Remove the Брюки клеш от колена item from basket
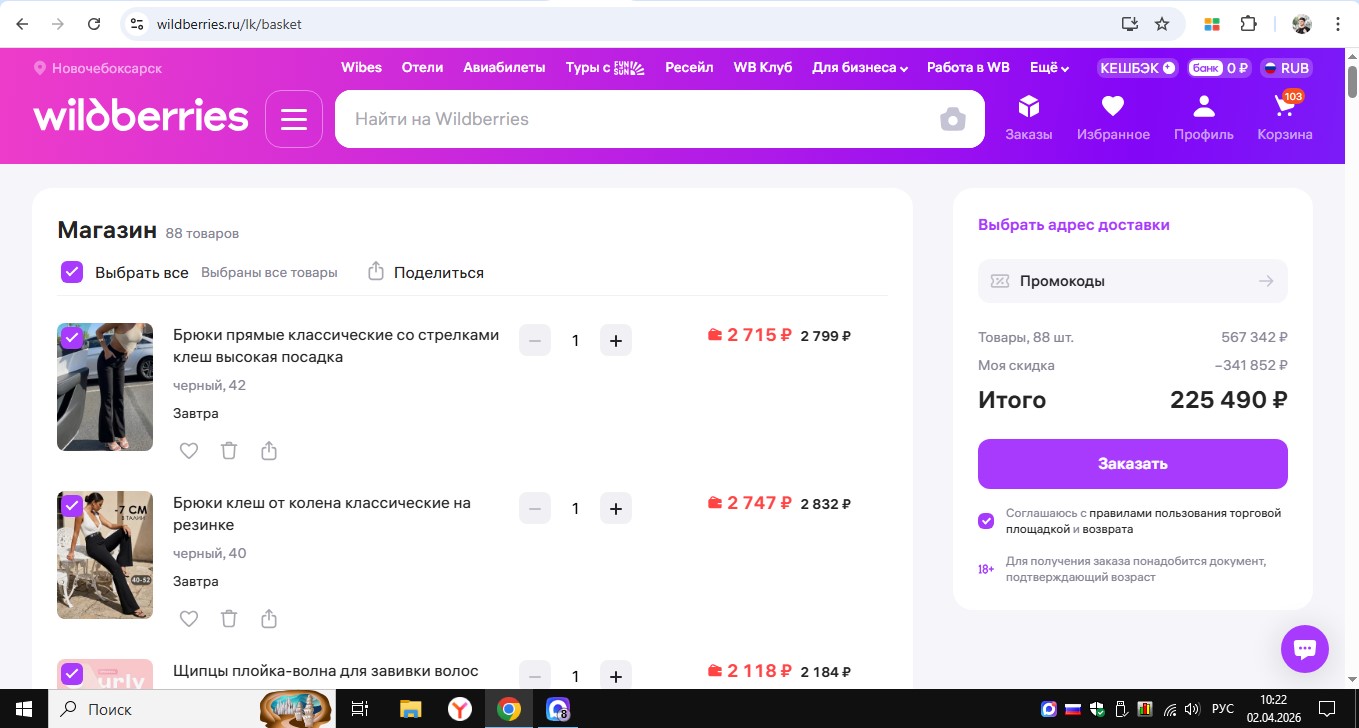This screenshot has height=728, width=1359. point(229,619)
